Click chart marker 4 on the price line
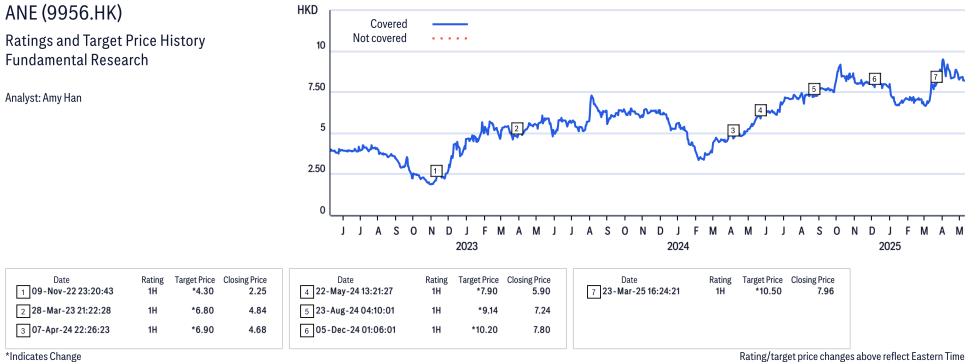This screenshot has width=975, height=362. point(760,110)
